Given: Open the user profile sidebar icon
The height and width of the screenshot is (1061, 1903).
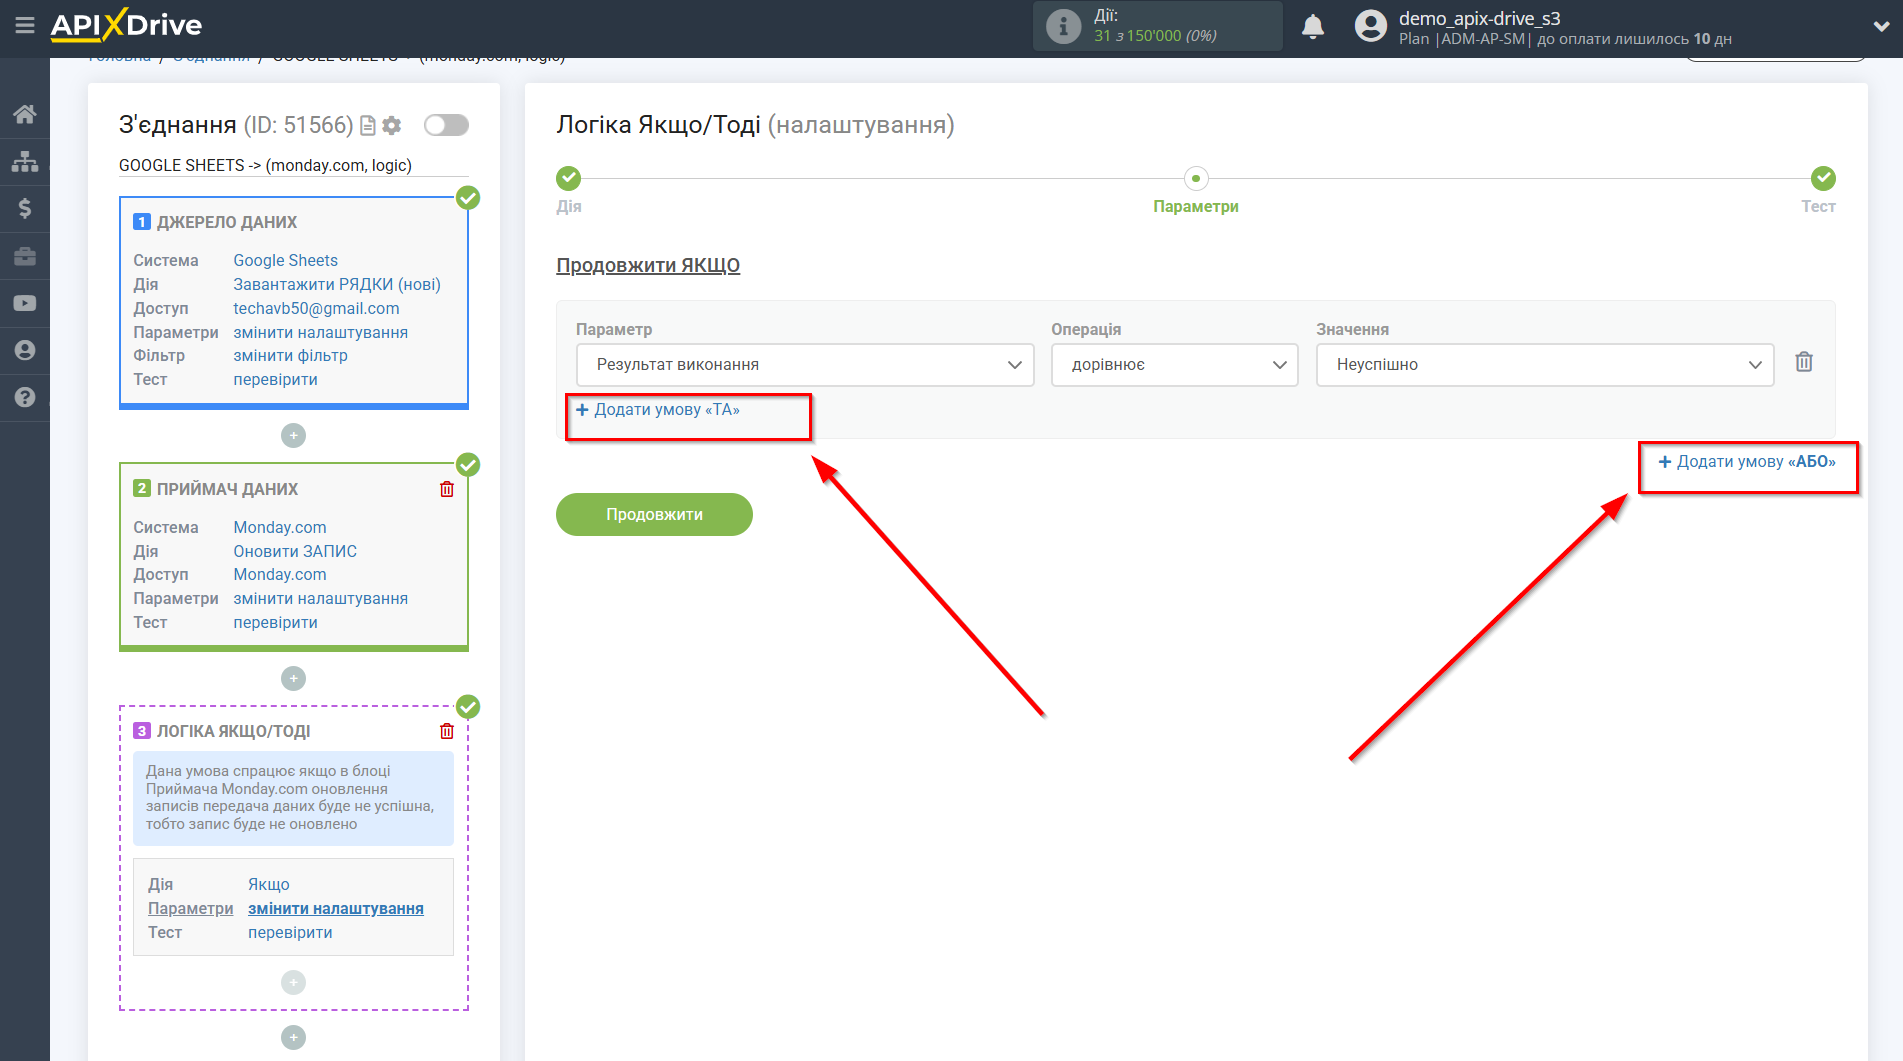Looking at the screenshot, I should pyautogui.click(x=25, y=350).
